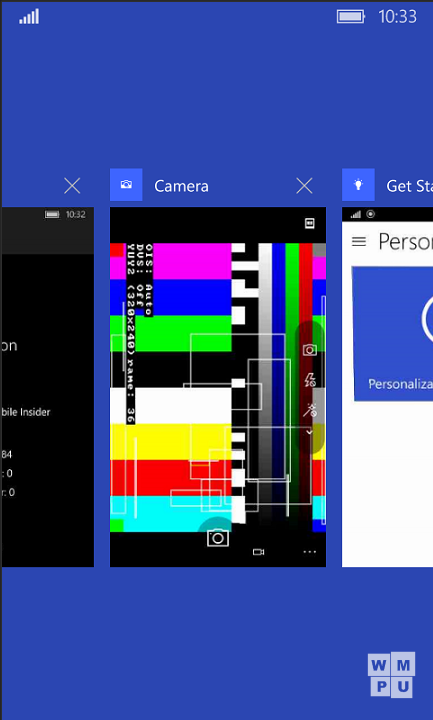Screen dimensions: 433x720
Task: Open camera's three-dot more menu
Action: click(x=309, y=552)
